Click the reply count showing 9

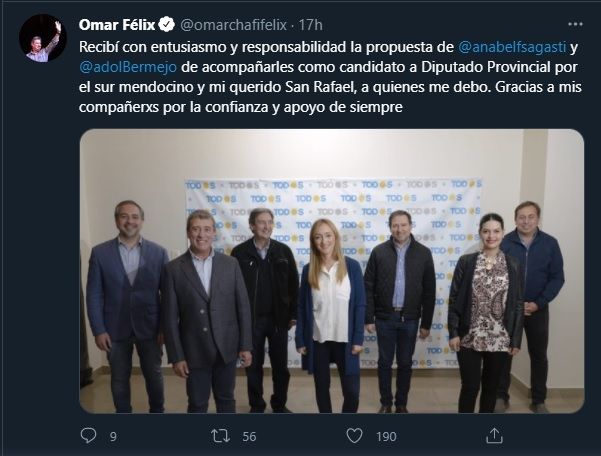tap(113, 436)
